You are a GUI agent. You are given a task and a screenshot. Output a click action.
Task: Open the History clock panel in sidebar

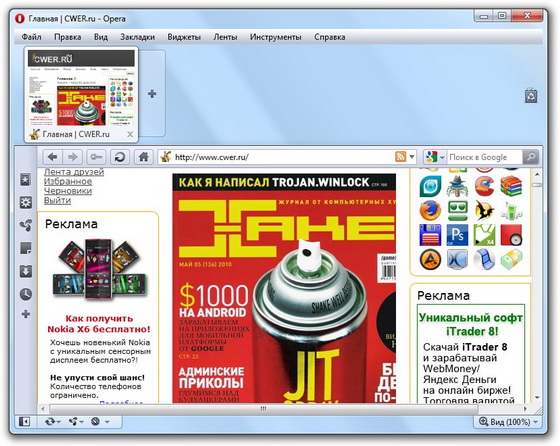pyautogui.click(x=25, y=294)
